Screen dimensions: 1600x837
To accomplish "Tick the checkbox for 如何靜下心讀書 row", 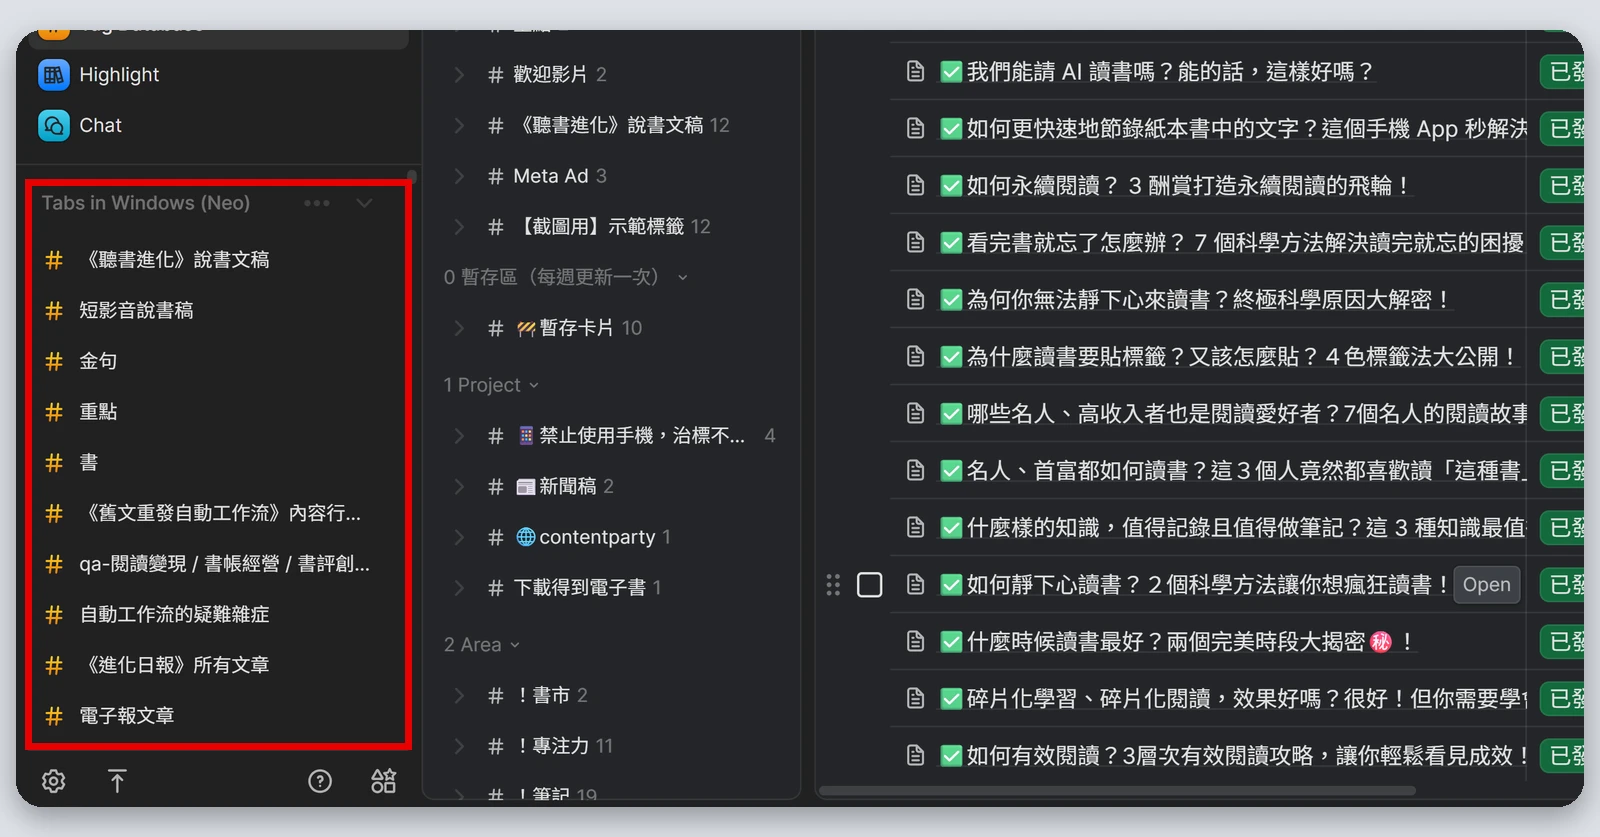I will pyautogui.click(x=870, y=585).
